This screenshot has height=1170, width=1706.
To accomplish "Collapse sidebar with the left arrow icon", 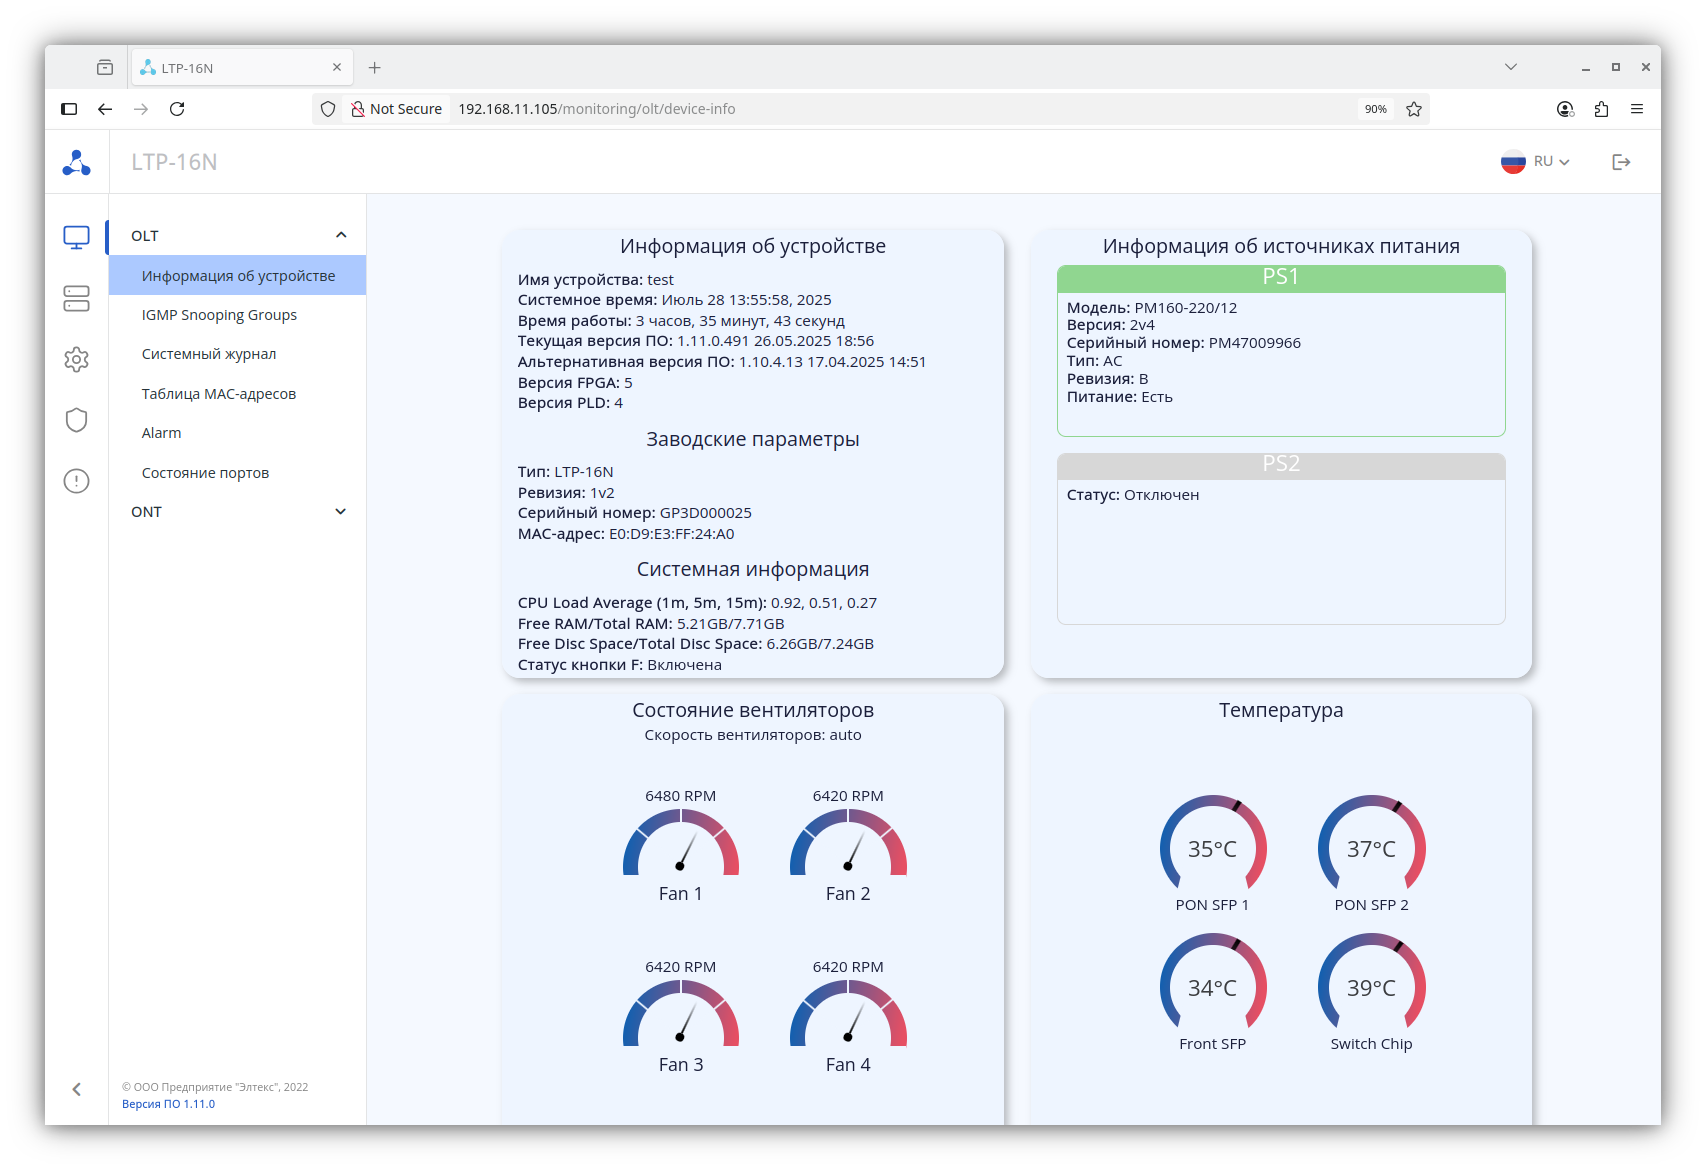I will coord(76,1089).
